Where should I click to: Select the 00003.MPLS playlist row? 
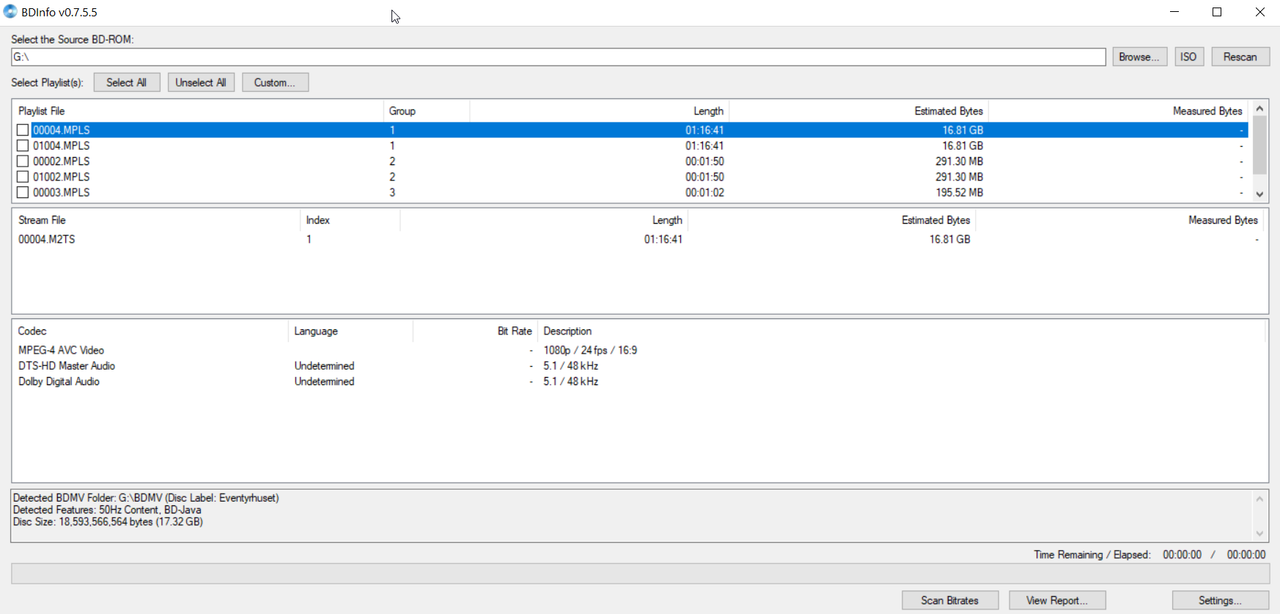coord(631,192)
